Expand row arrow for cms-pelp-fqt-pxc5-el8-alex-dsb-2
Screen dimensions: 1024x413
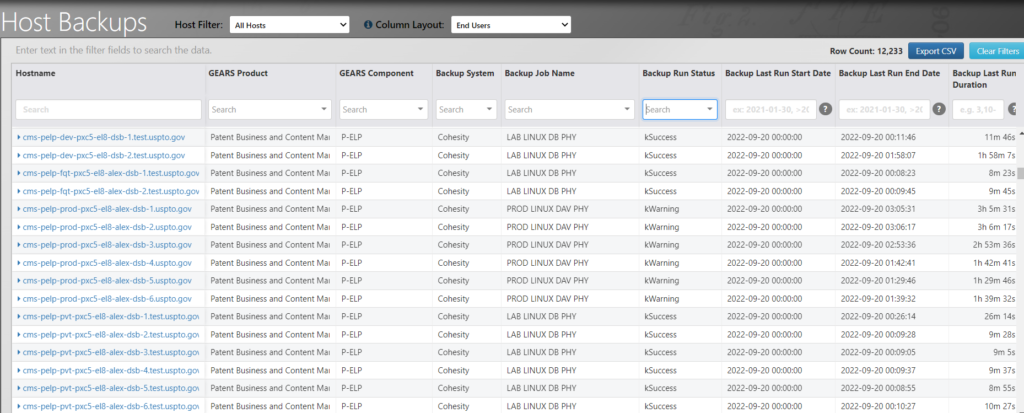click(19, 191)
